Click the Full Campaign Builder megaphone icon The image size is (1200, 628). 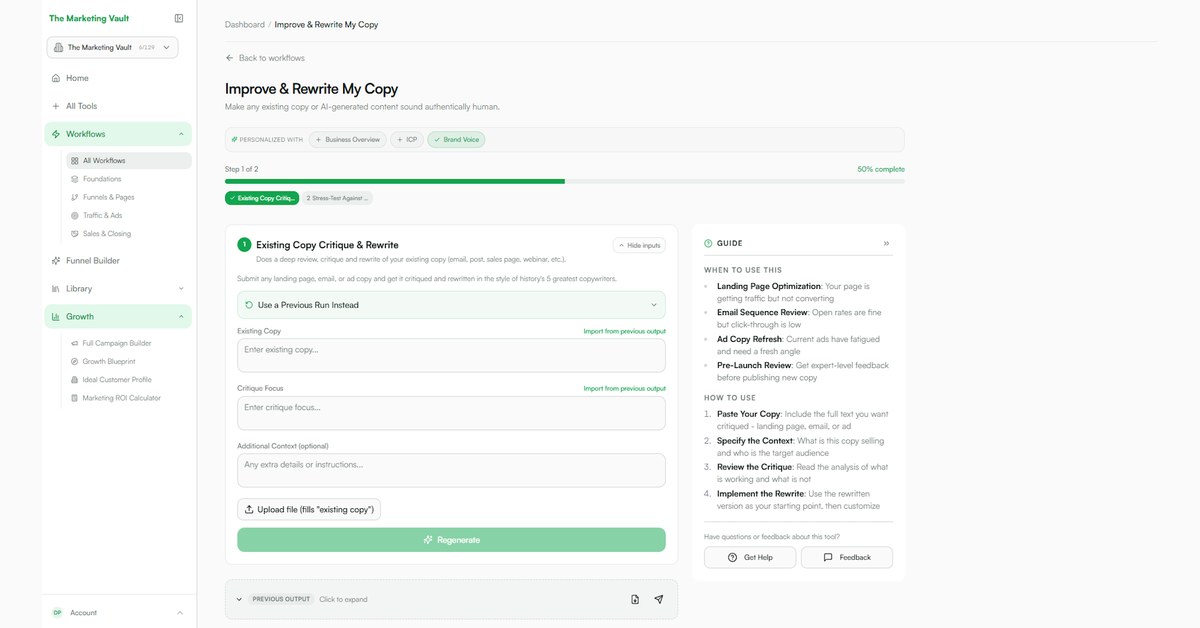click(74, 343)
